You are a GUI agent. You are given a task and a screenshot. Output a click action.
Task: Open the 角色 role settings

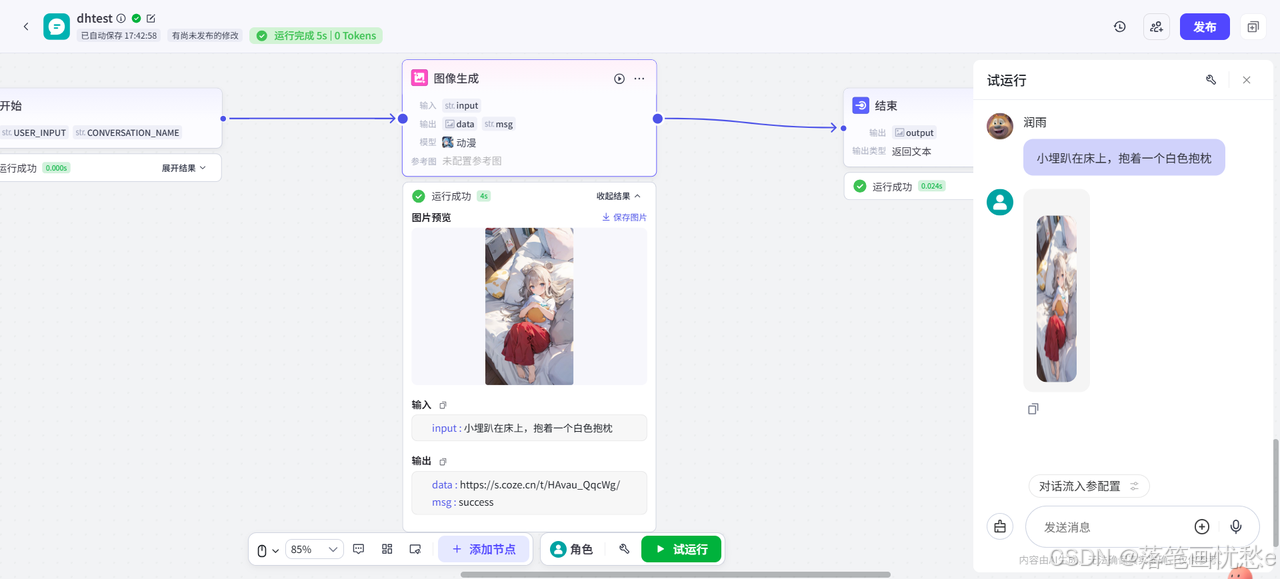pos(572,549)
